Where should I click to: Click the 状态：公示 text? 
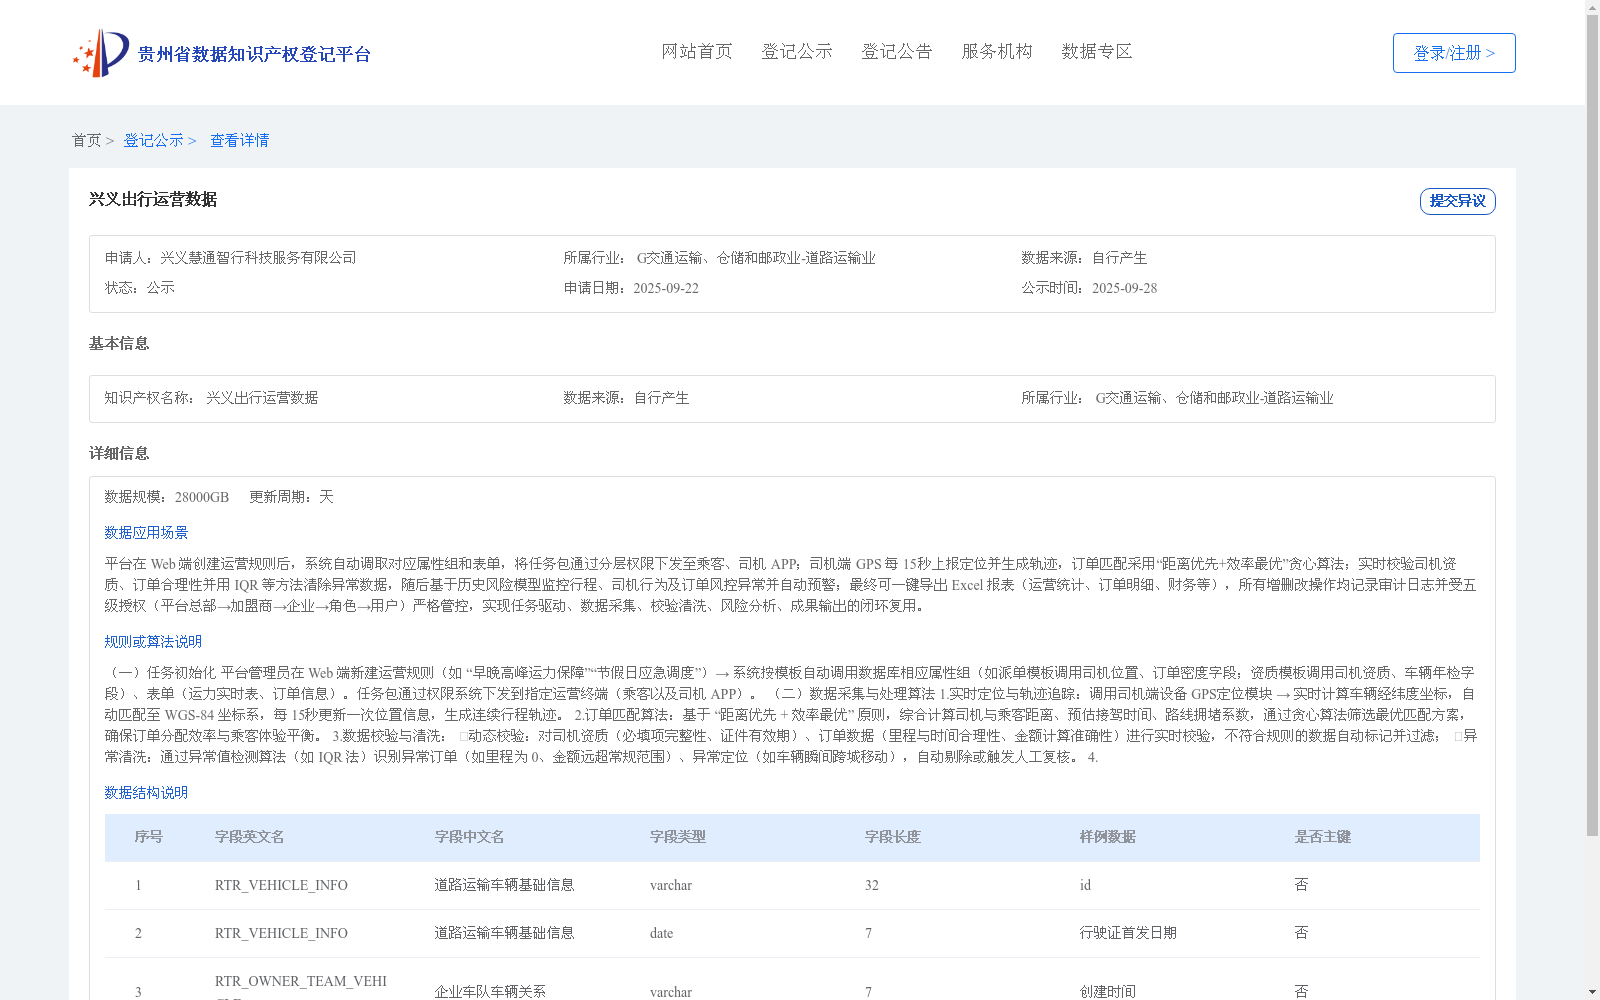[x=140, y=288]
